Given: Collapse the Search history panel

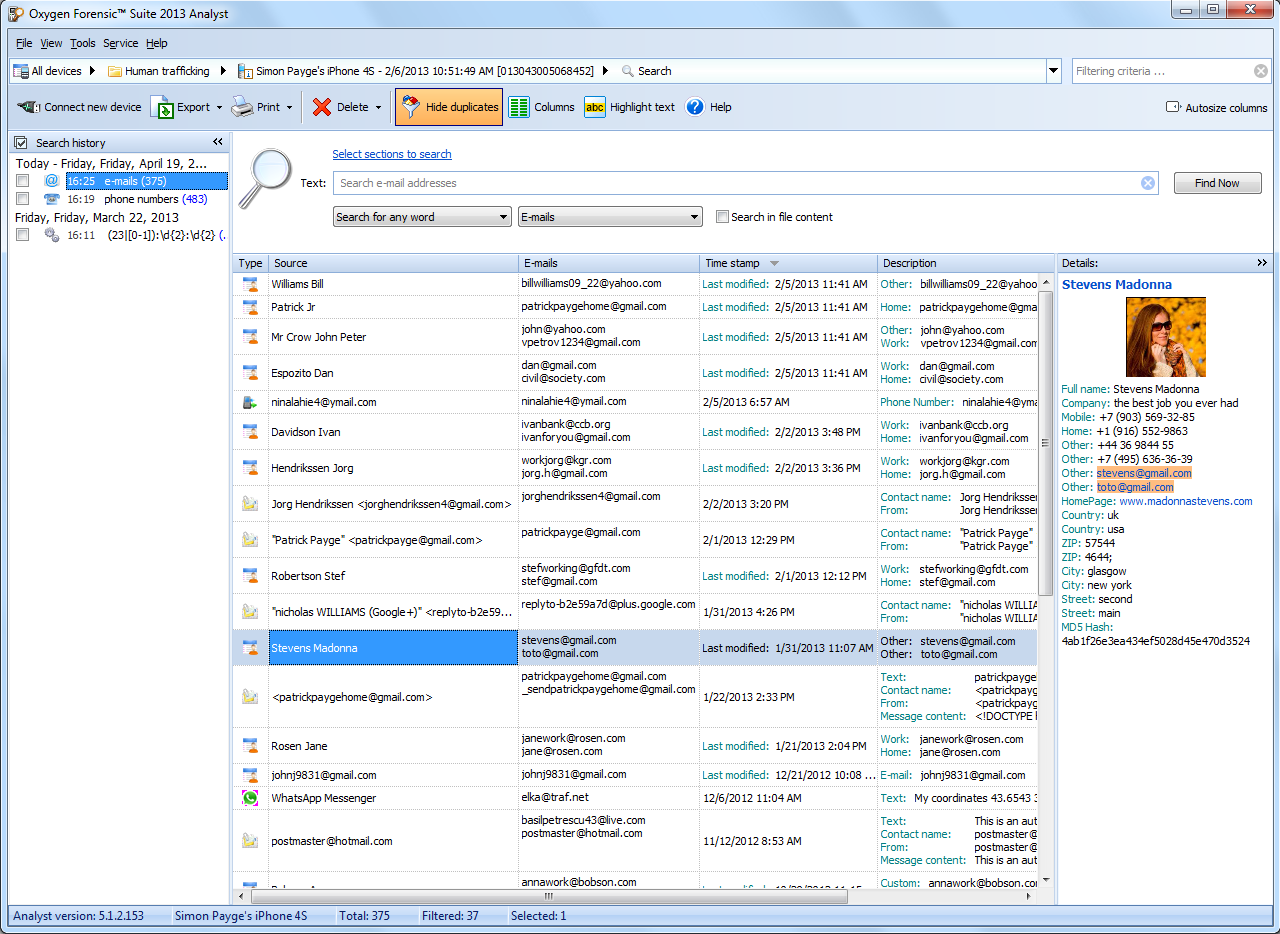Looking at the screenshot, I should point(218,142).
